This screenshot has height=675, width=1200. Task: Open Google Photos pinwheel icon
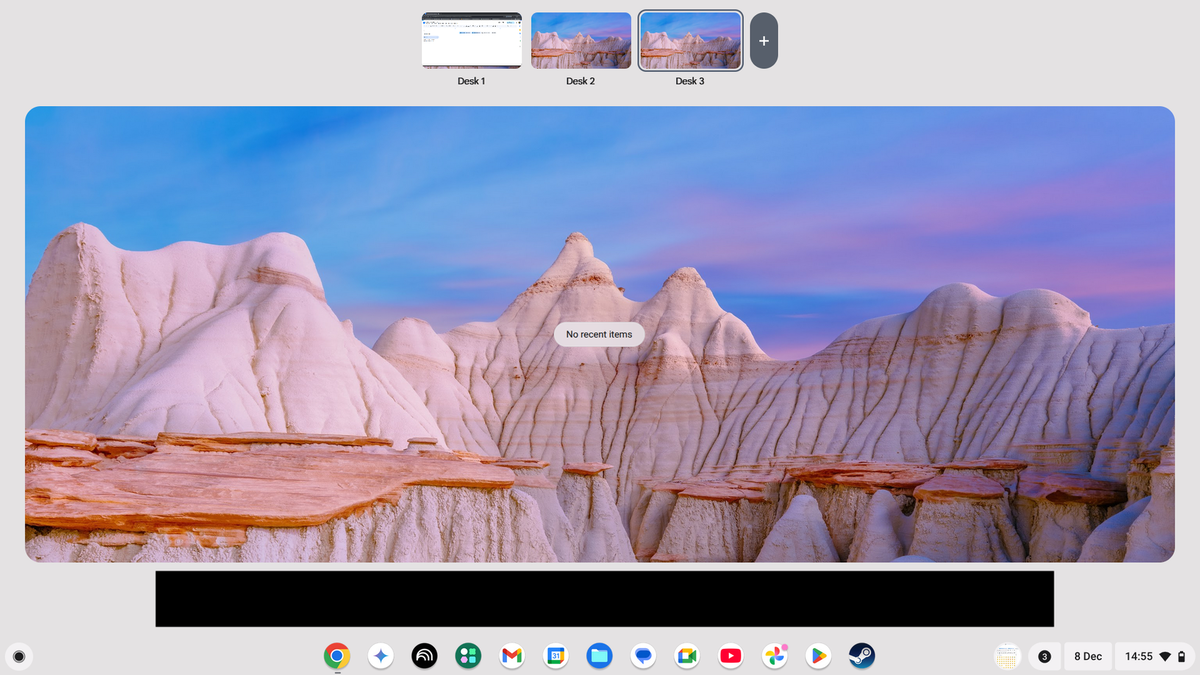[x=774, y=656]
